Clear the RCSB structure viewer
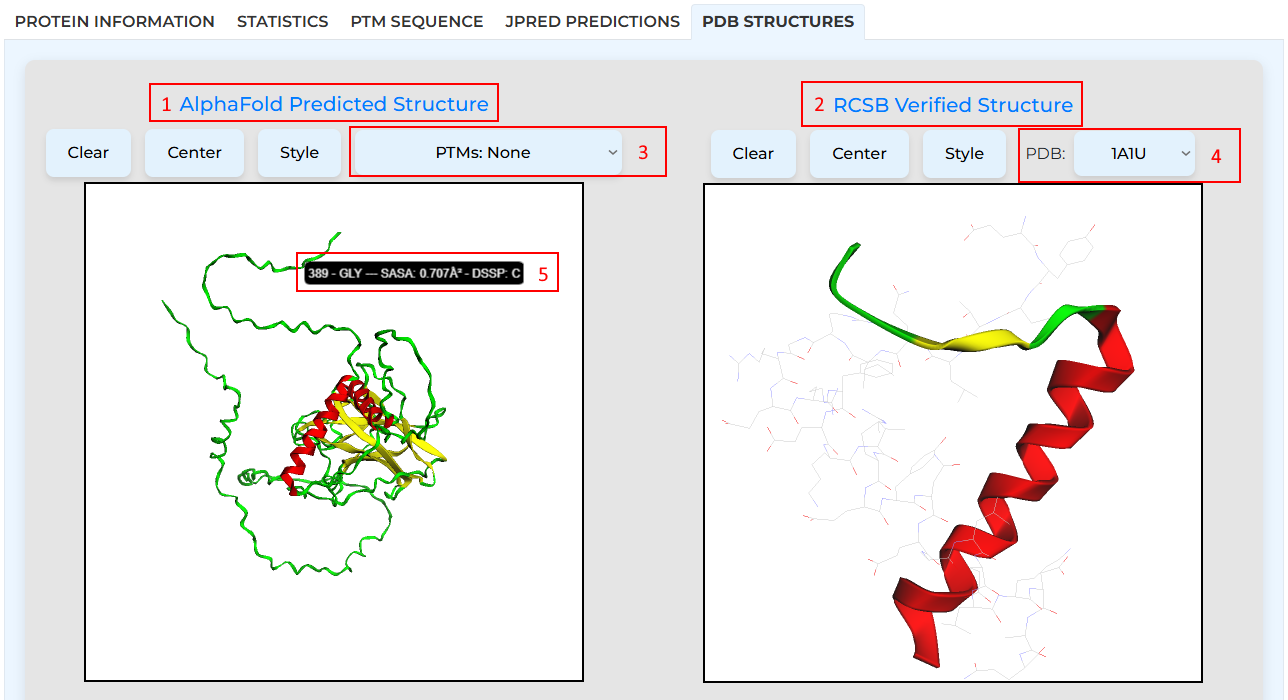 [753, 154]
